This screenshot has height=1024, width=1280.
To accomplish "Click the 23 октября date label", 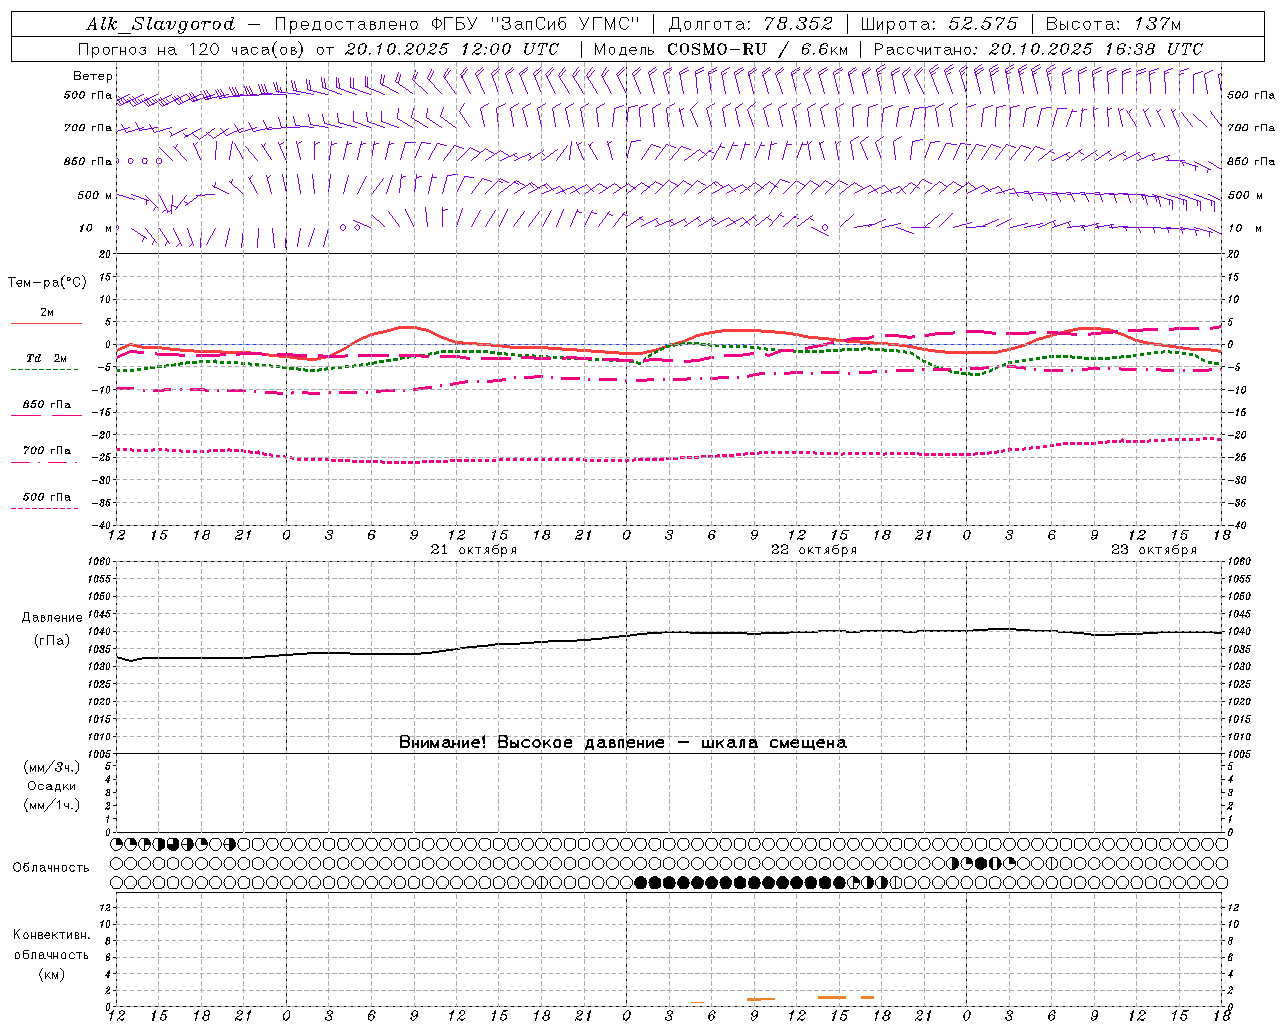I will (1154, 550).
